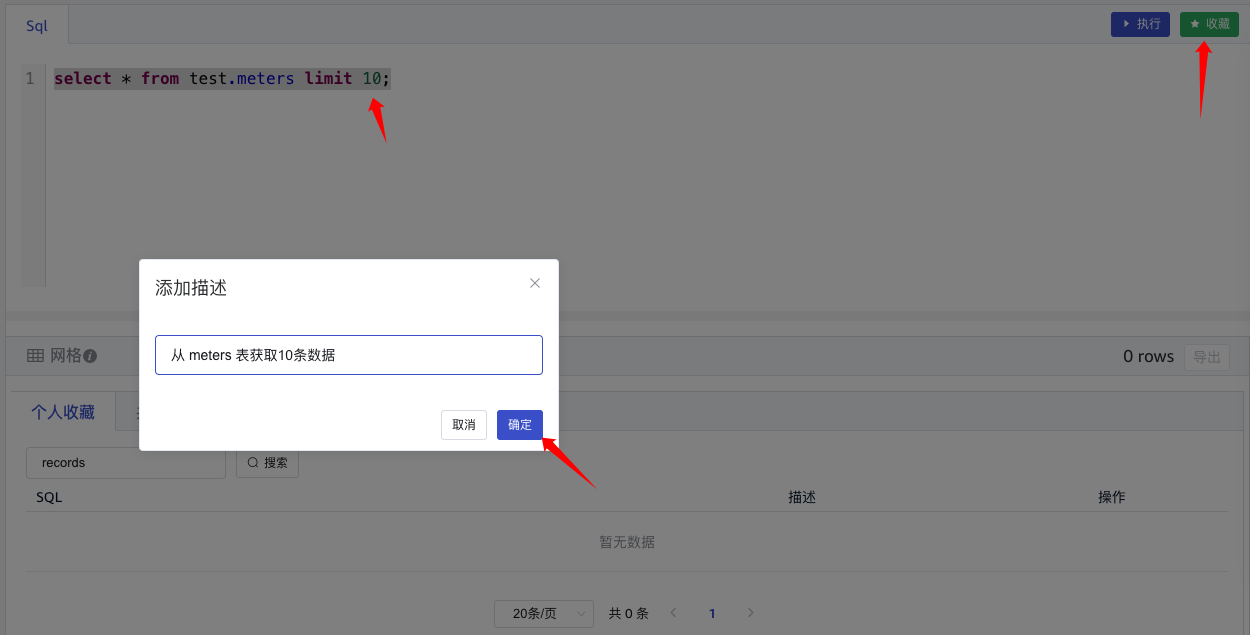Image resolution: width=1250 pixels, height=635 pixels.
Task: Click the previous page arrow
Action: click(x=673, y=613)
